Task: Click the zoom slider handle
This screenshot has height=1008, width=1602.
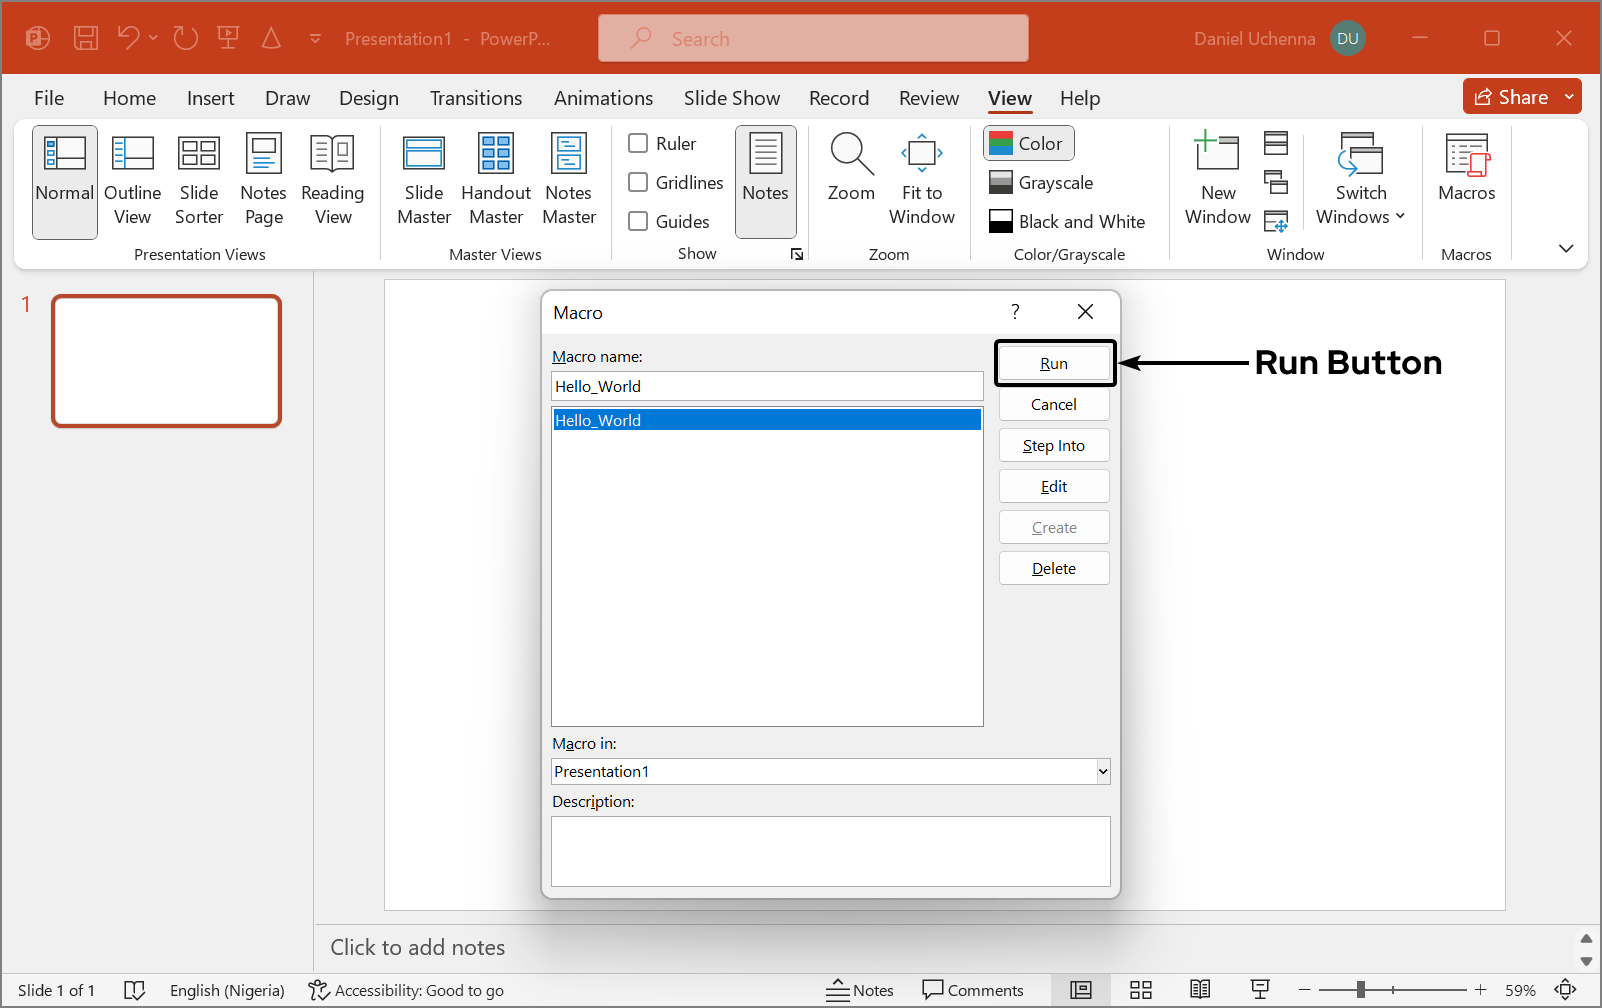Action: click(1361, 990)
